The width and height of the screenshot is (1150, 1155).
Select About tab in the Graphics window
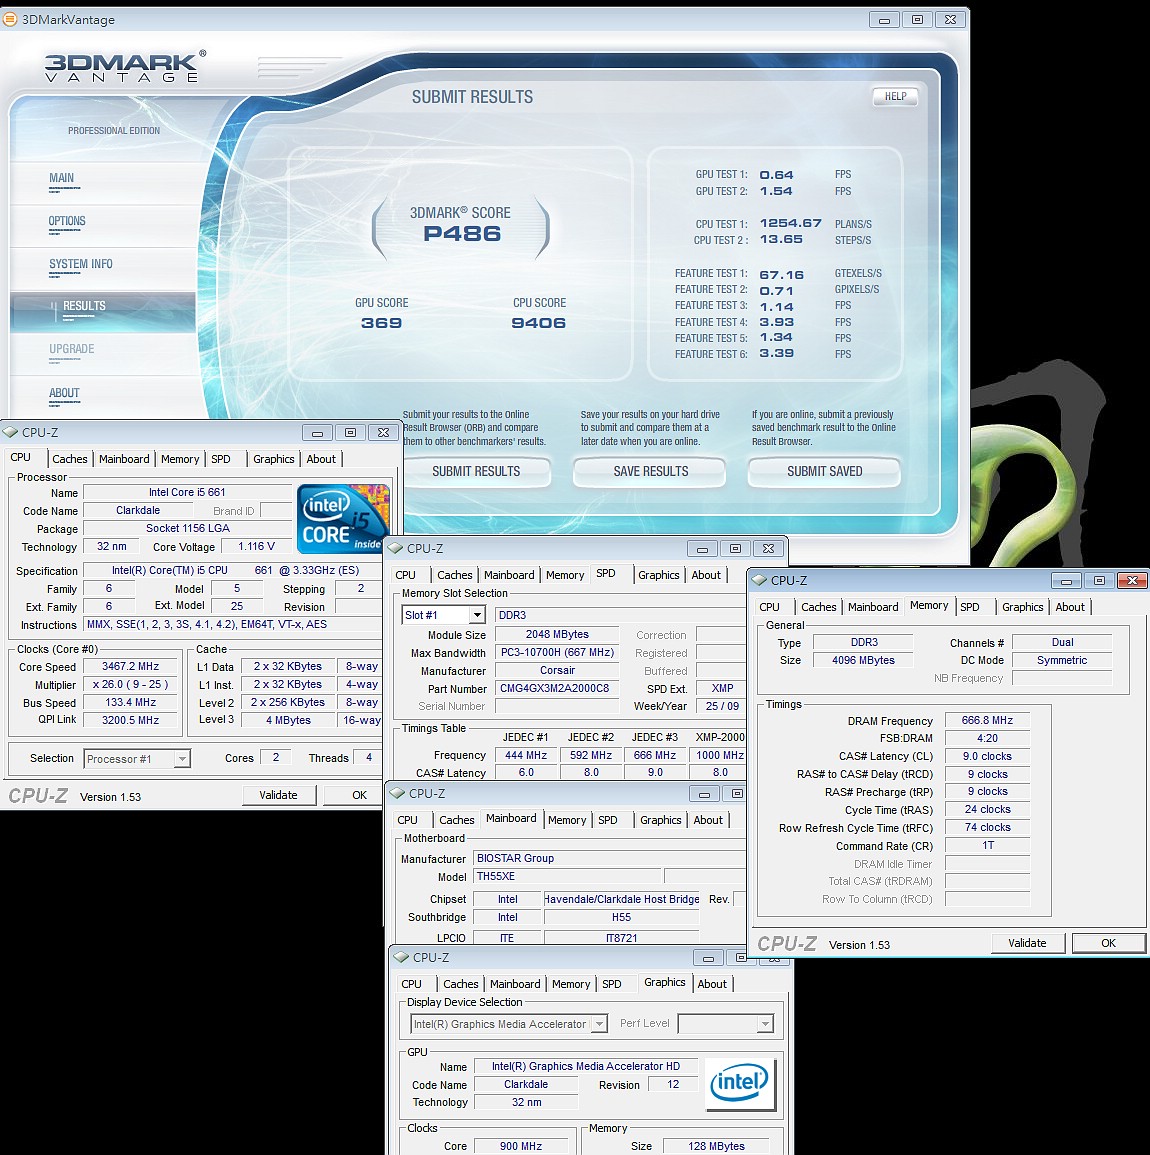coord(712,984)
